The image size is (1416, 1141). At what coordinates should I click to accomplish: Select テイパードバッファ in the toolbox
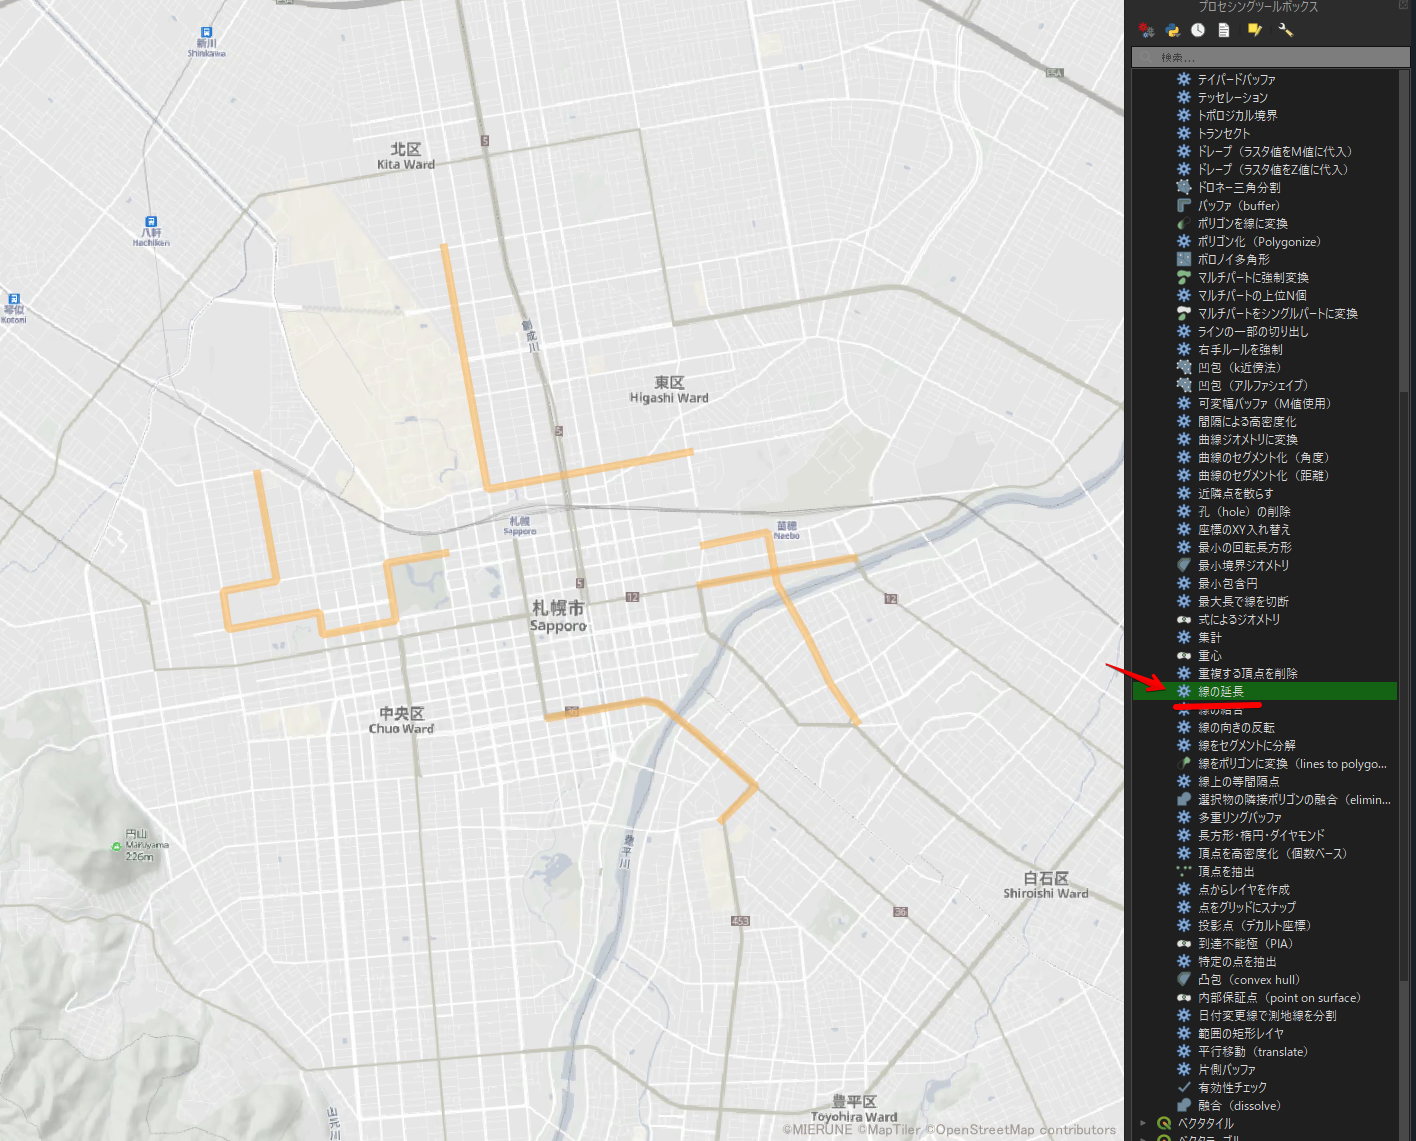1237,80
